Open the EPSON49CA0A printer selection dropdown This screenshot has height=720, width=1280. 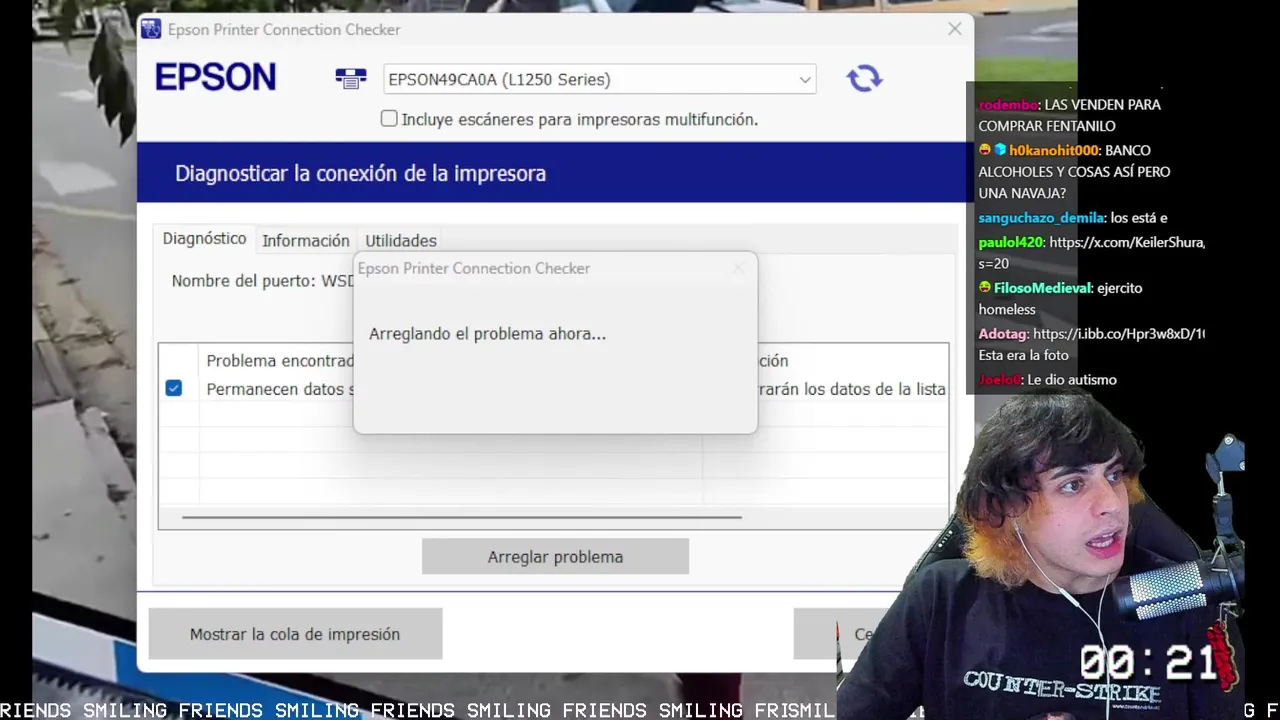tap(600, 79)
